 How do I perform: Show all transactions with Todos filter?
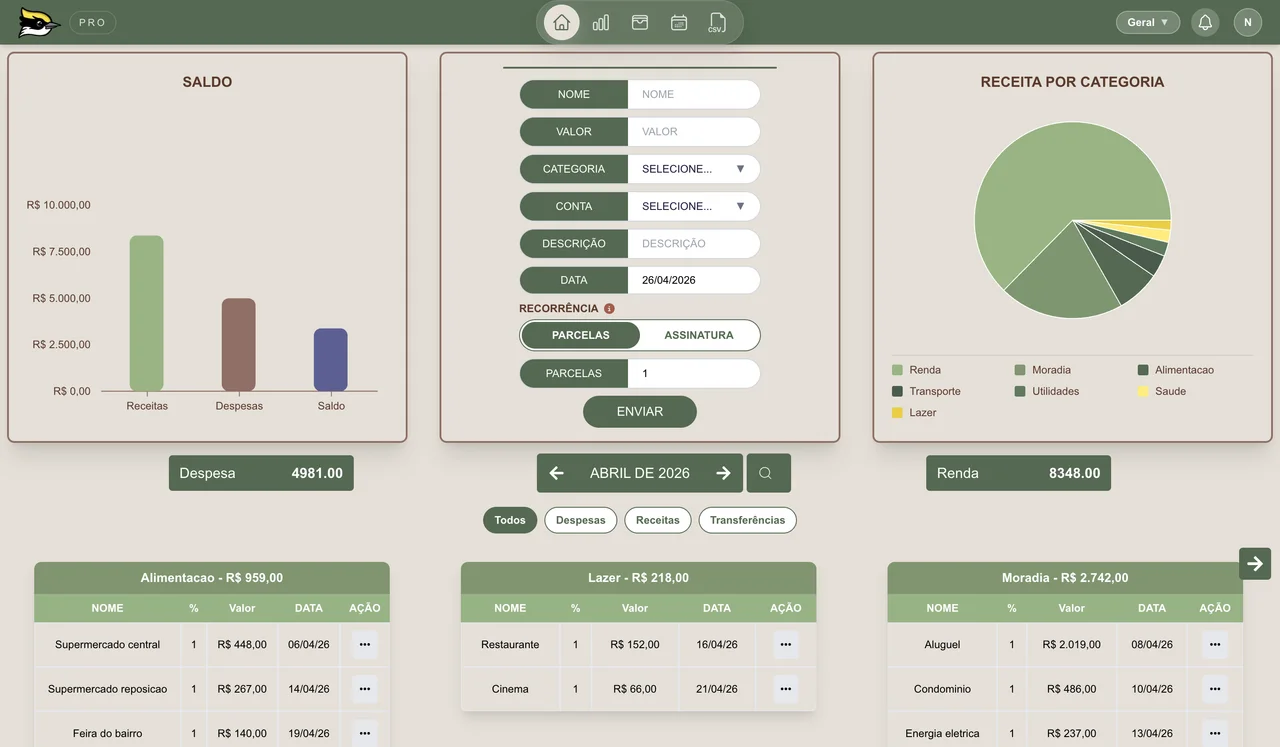pos(510,520)
